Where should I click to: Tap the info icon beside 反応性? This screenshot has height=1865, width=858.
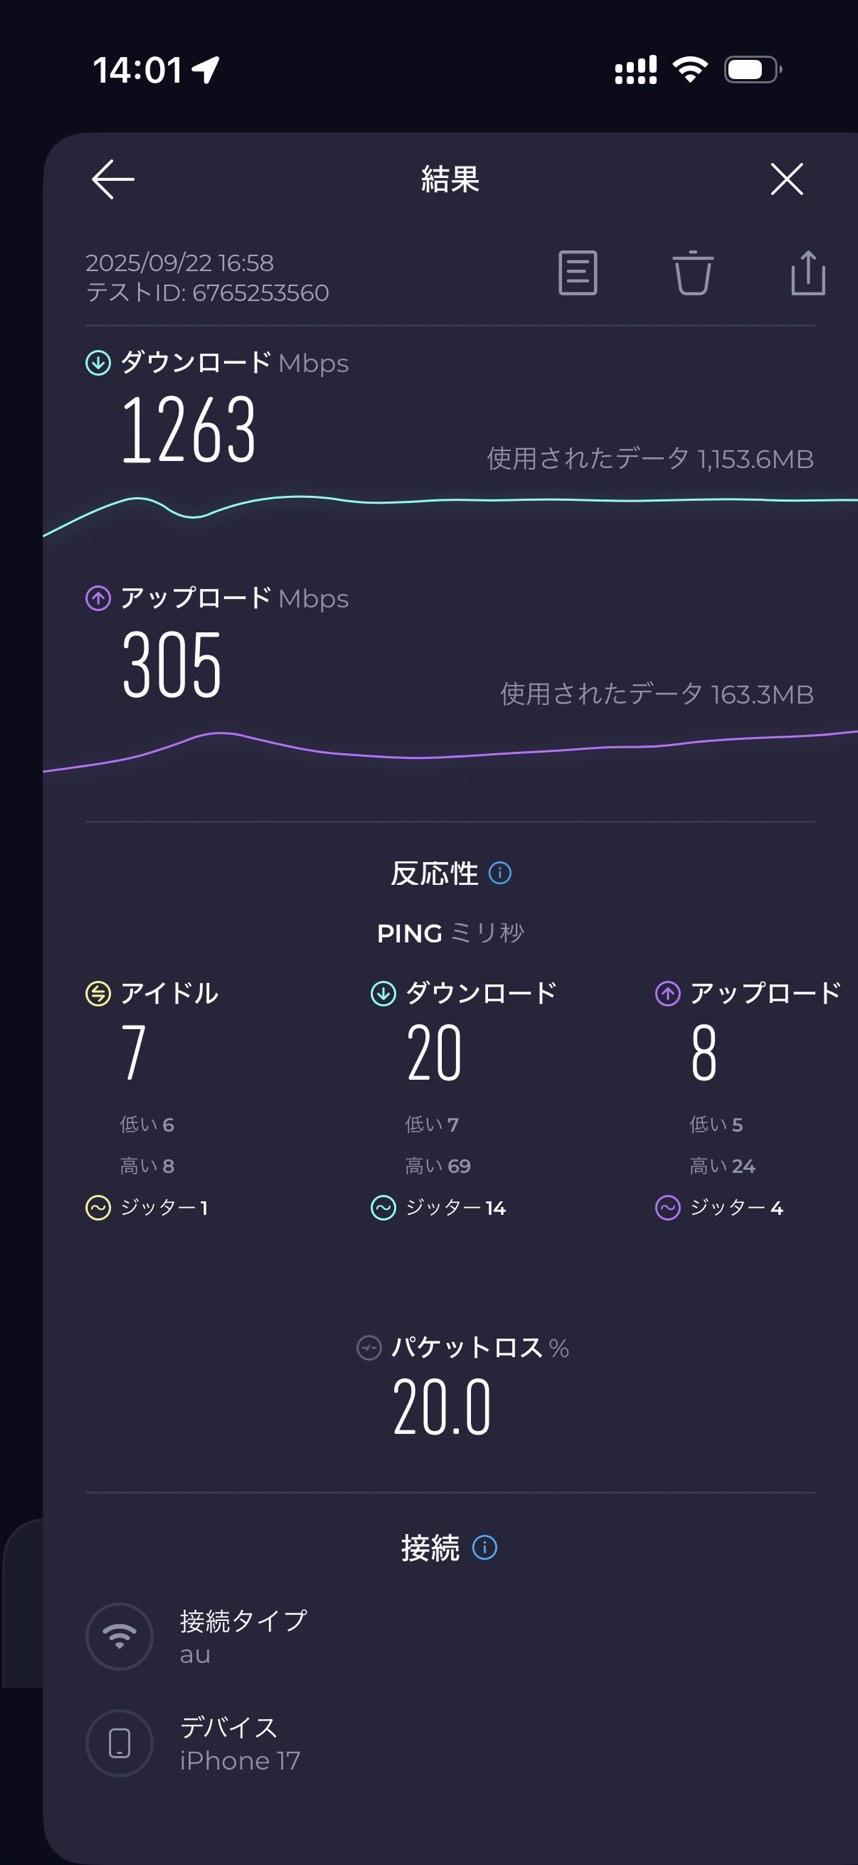click(x=500, y=873)
